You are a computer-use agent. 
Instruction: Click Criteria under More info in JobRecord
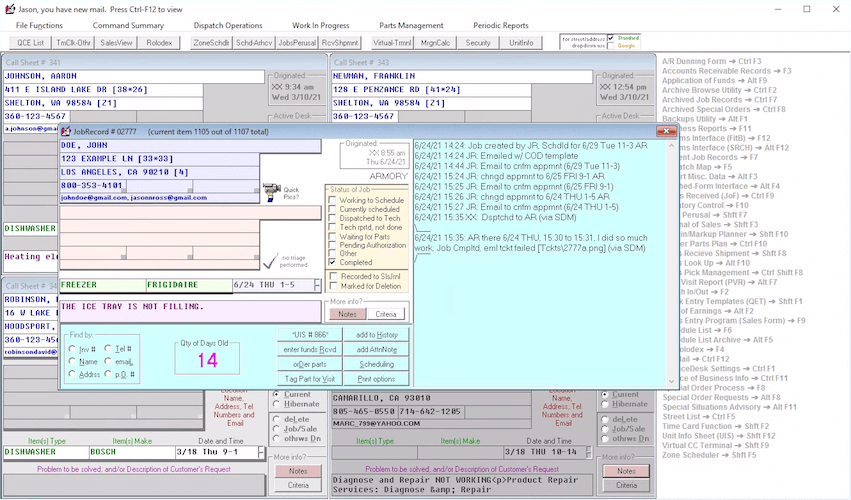386,314
